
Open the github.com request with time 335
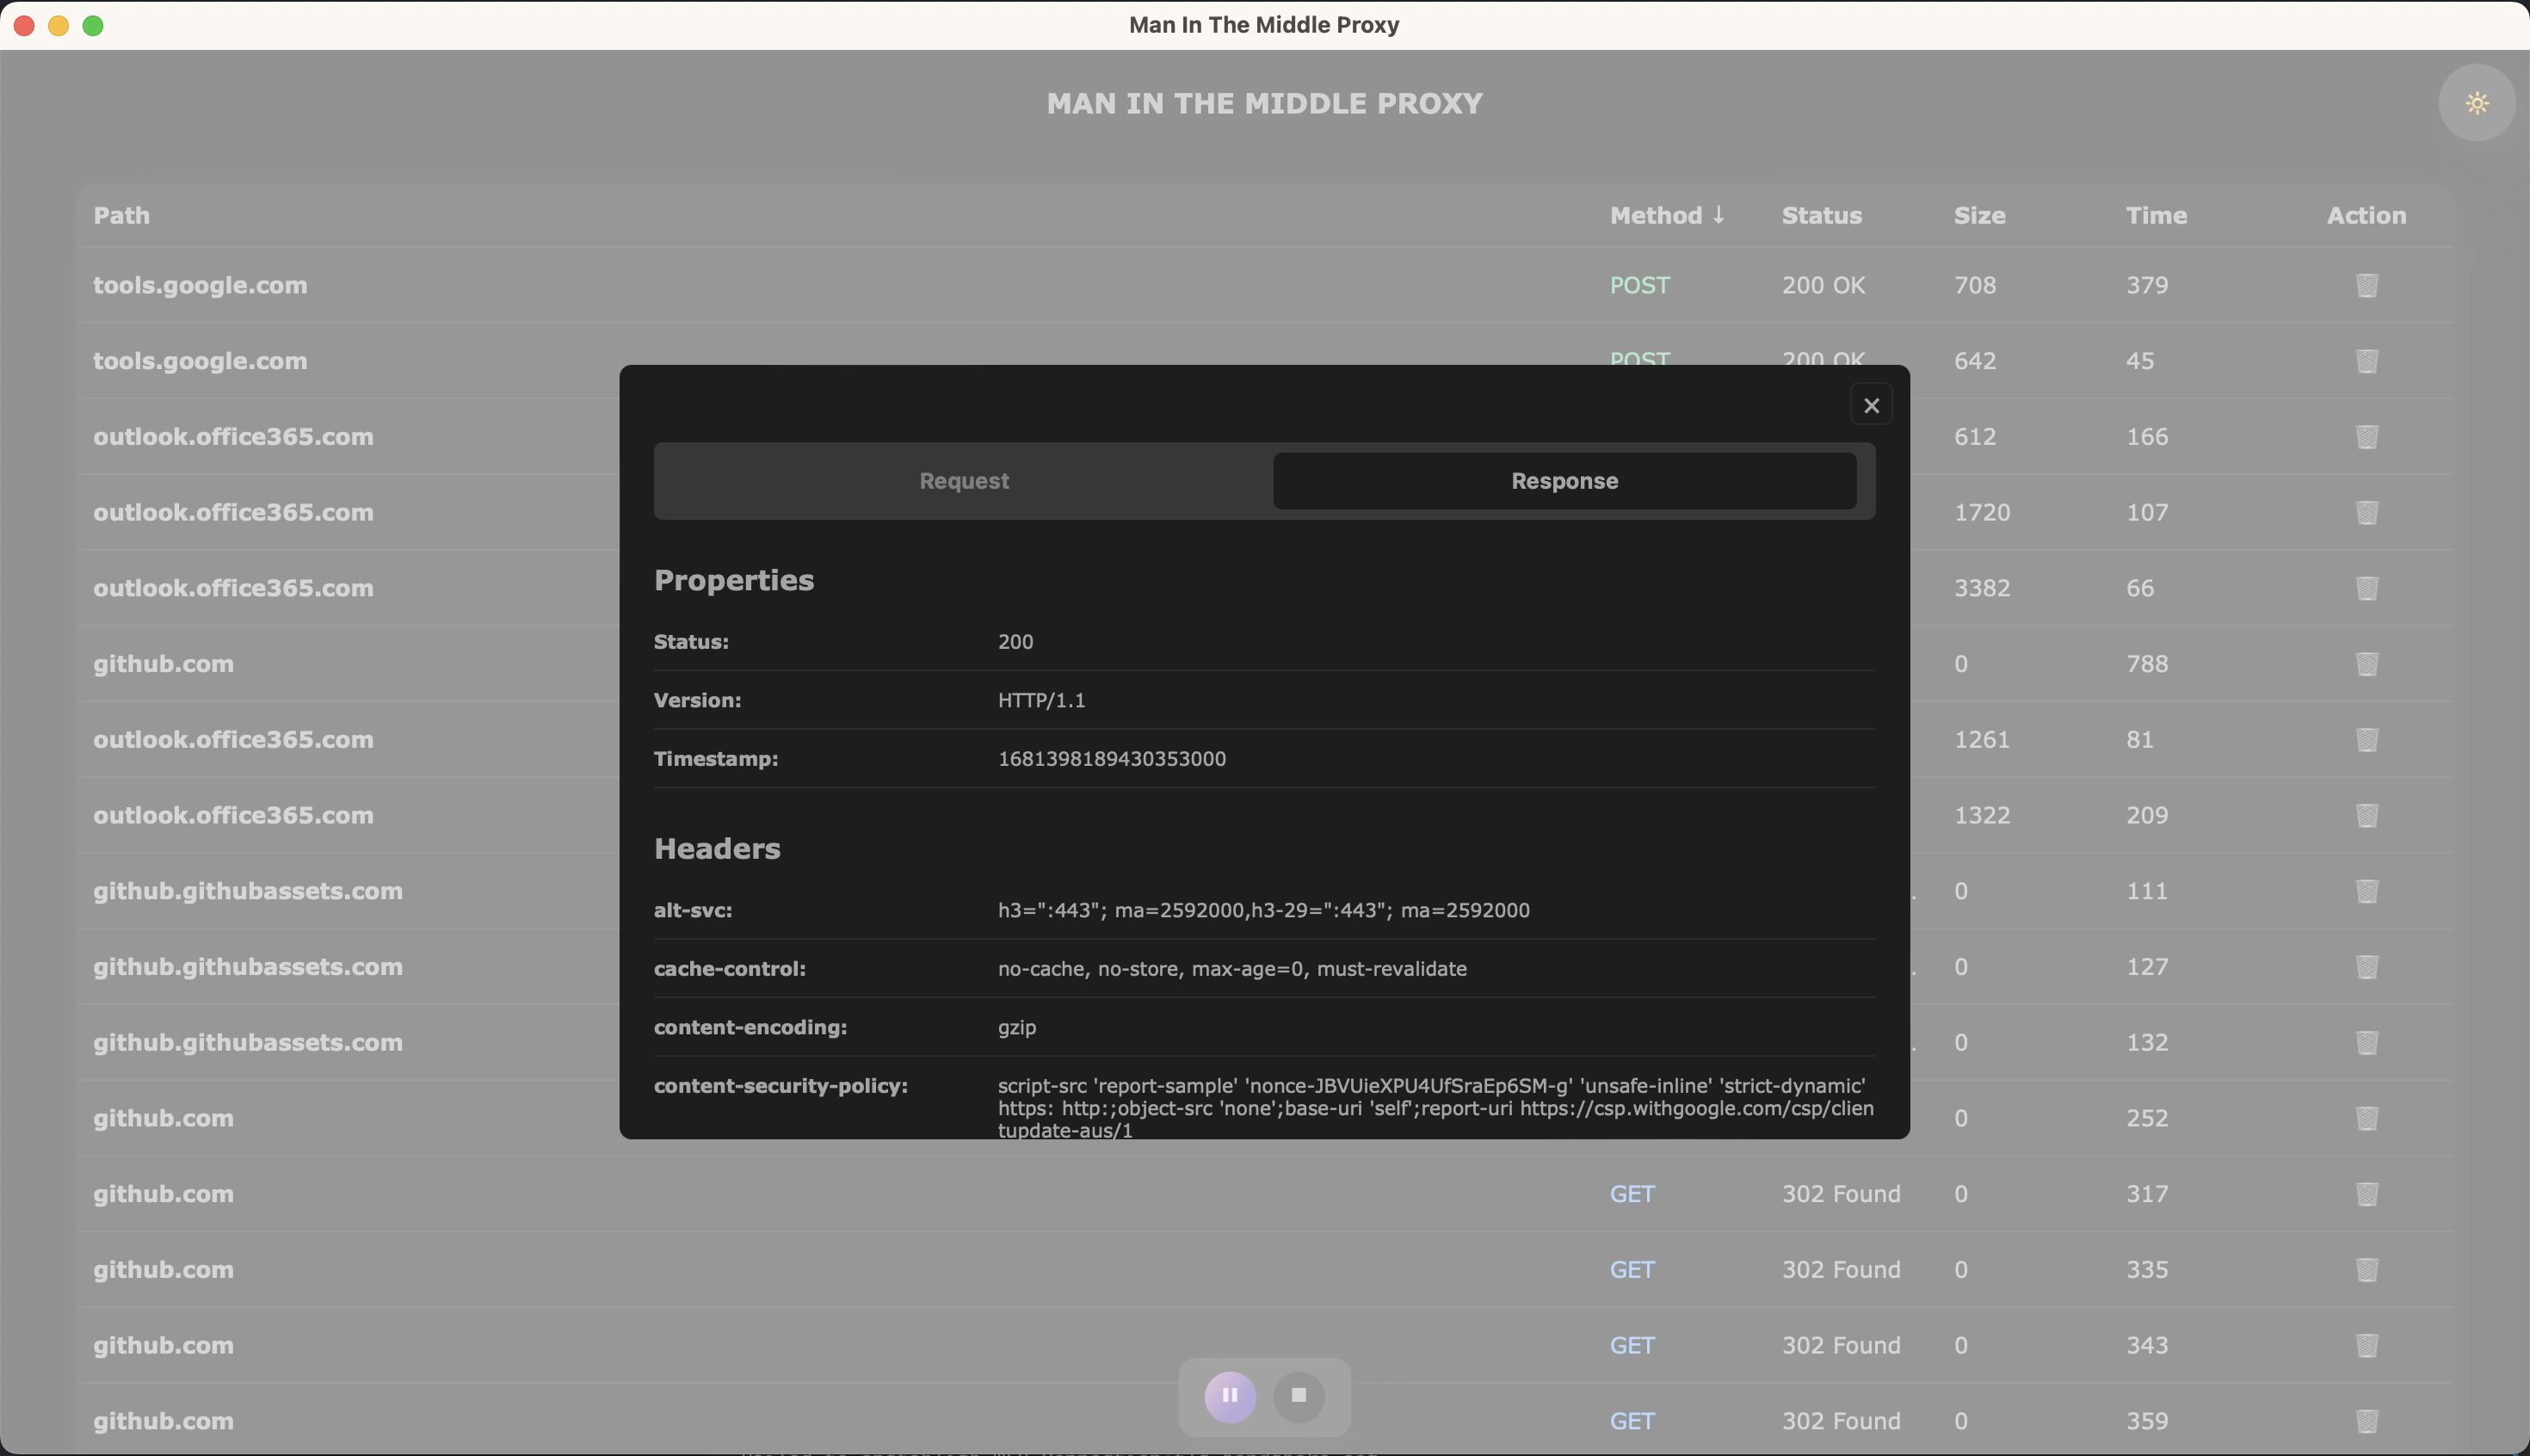(x=163, y=1270)
